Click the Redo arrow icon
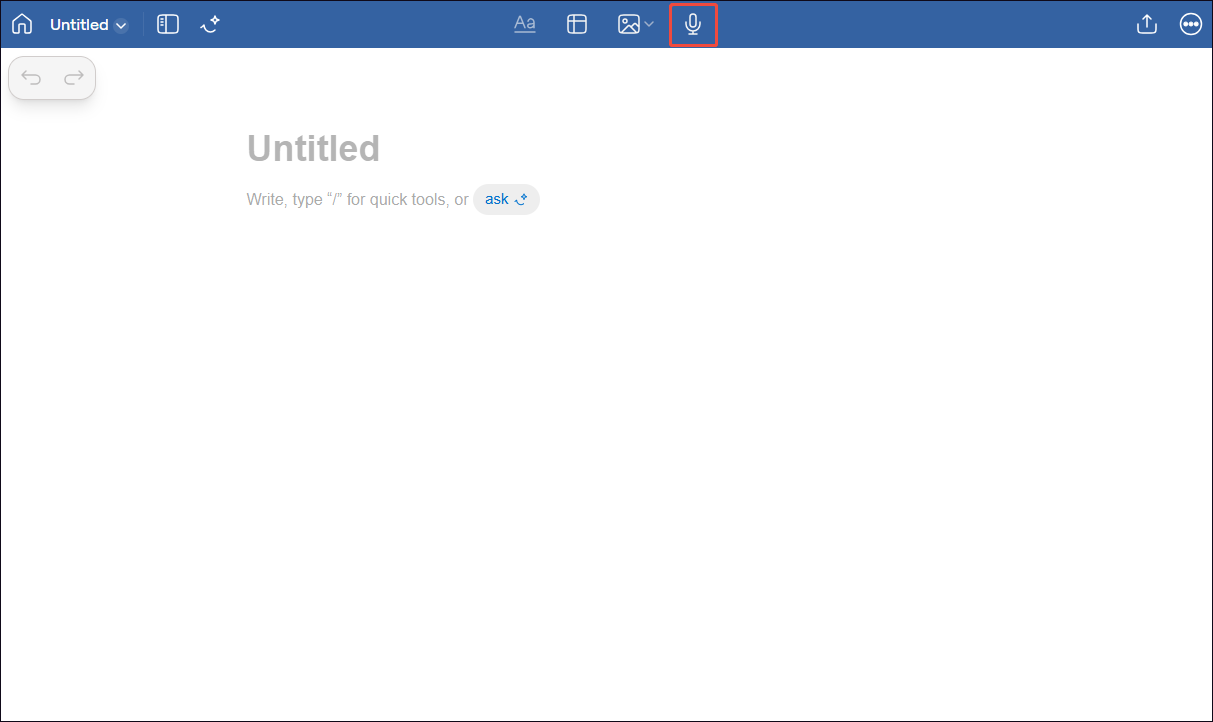The width and height of the screenshot is (1213, 722). click(x=72, y=77)
